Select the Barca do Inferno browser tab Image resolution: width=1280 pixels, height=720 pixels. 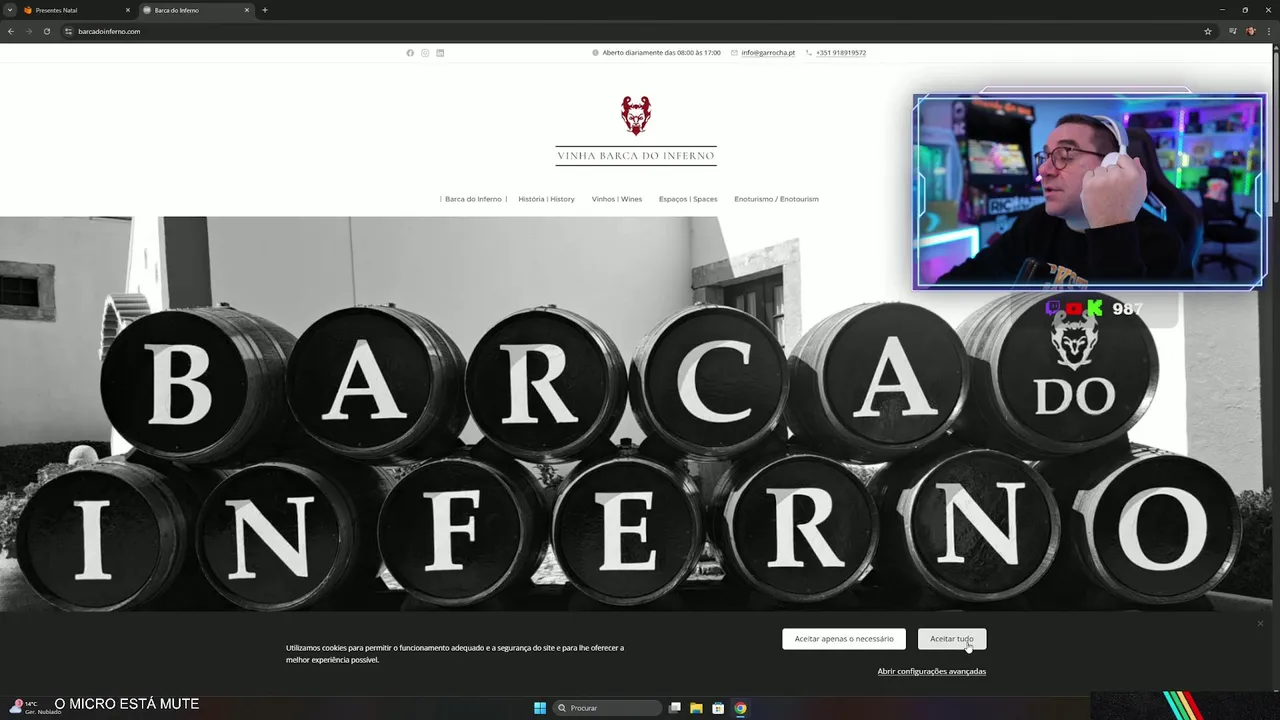[196, 10]
